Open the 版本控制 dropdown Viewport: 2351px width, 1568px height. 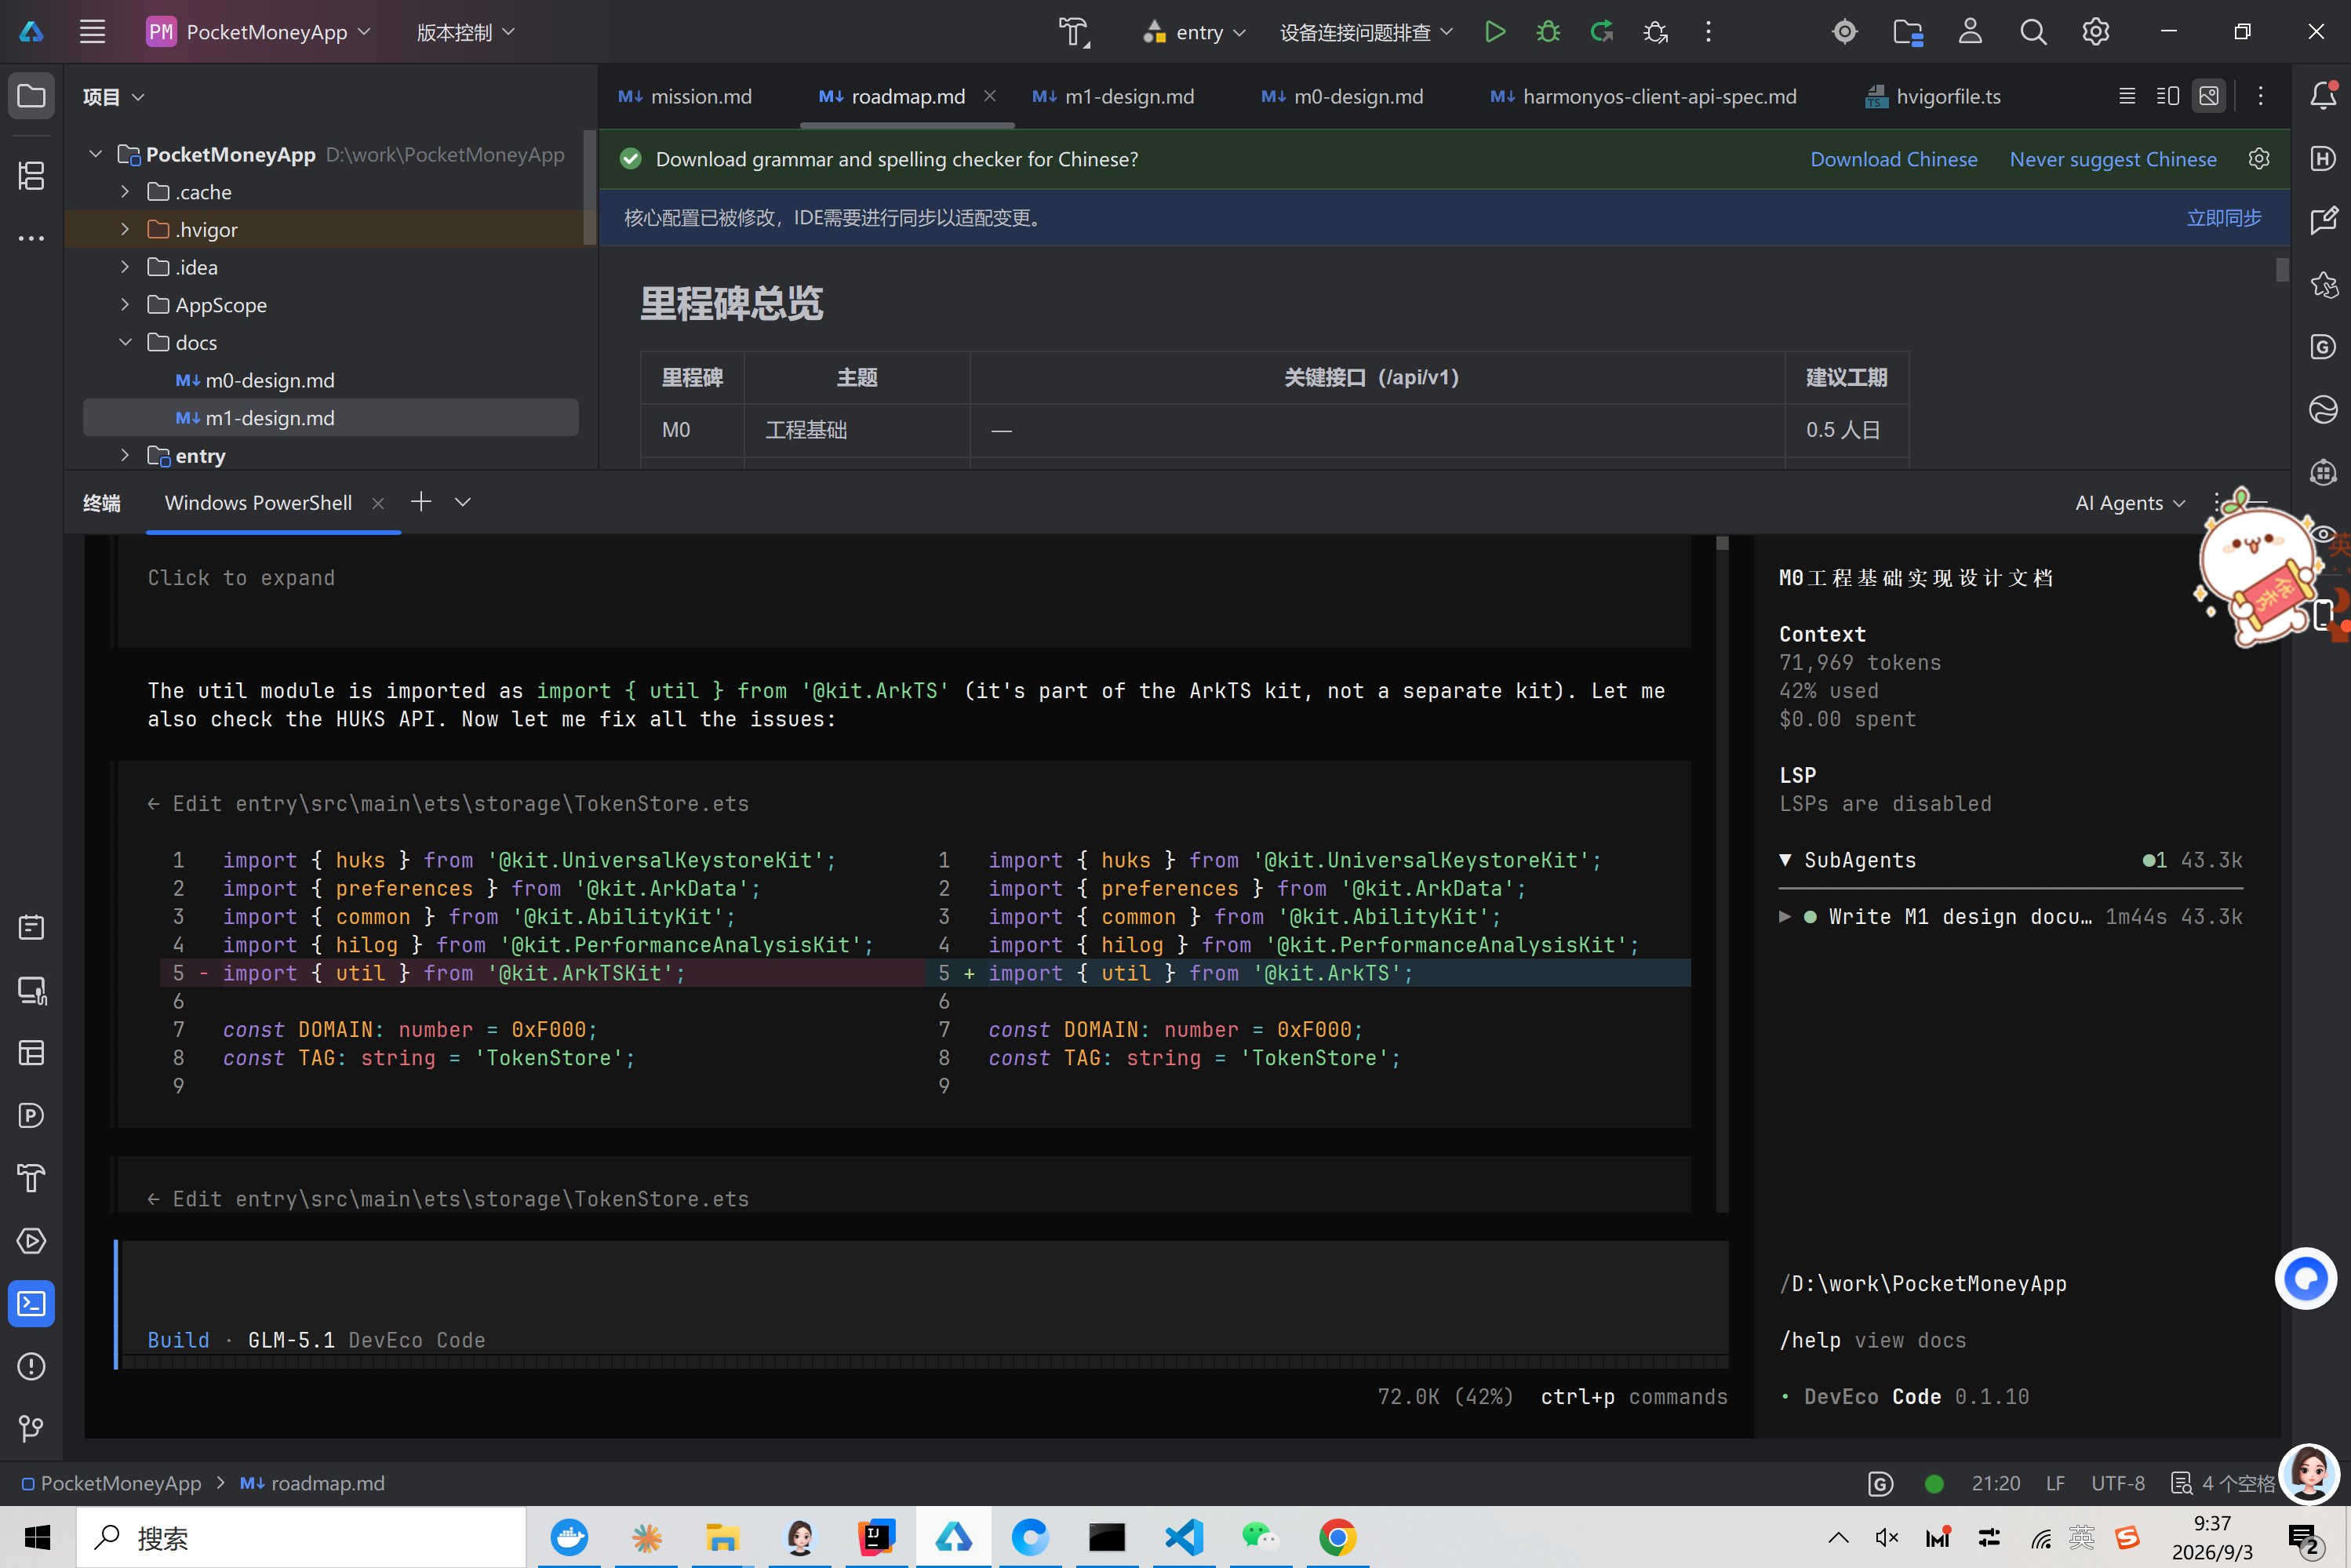[466, 32]
